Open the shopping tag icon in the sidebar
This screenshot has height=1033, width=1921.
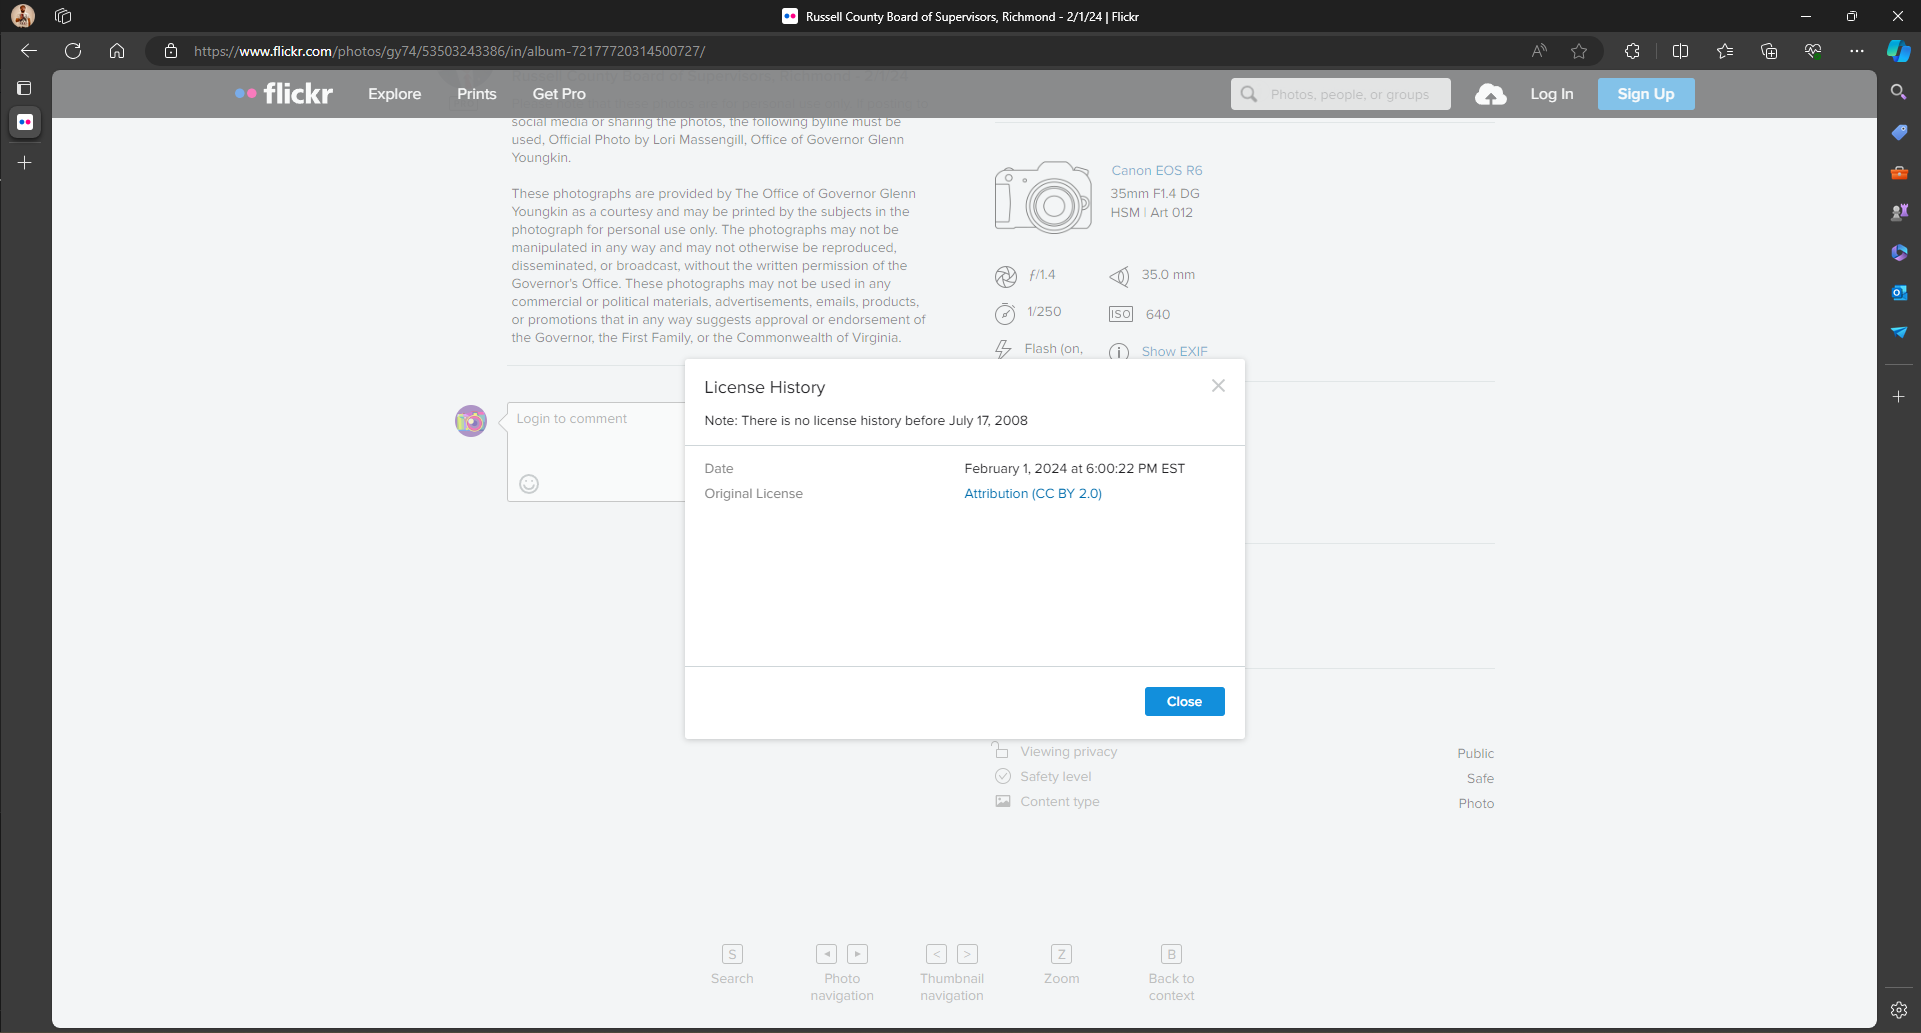click(x=1901, y=132)
